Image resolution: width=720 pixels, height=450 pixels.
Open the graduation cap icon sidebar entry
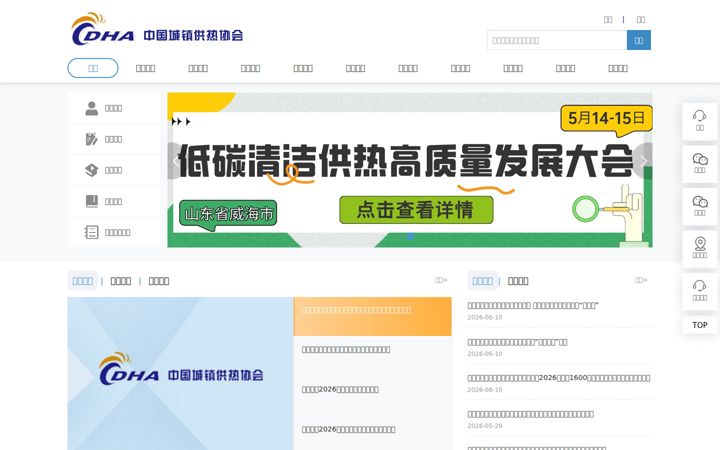[113, 170]
